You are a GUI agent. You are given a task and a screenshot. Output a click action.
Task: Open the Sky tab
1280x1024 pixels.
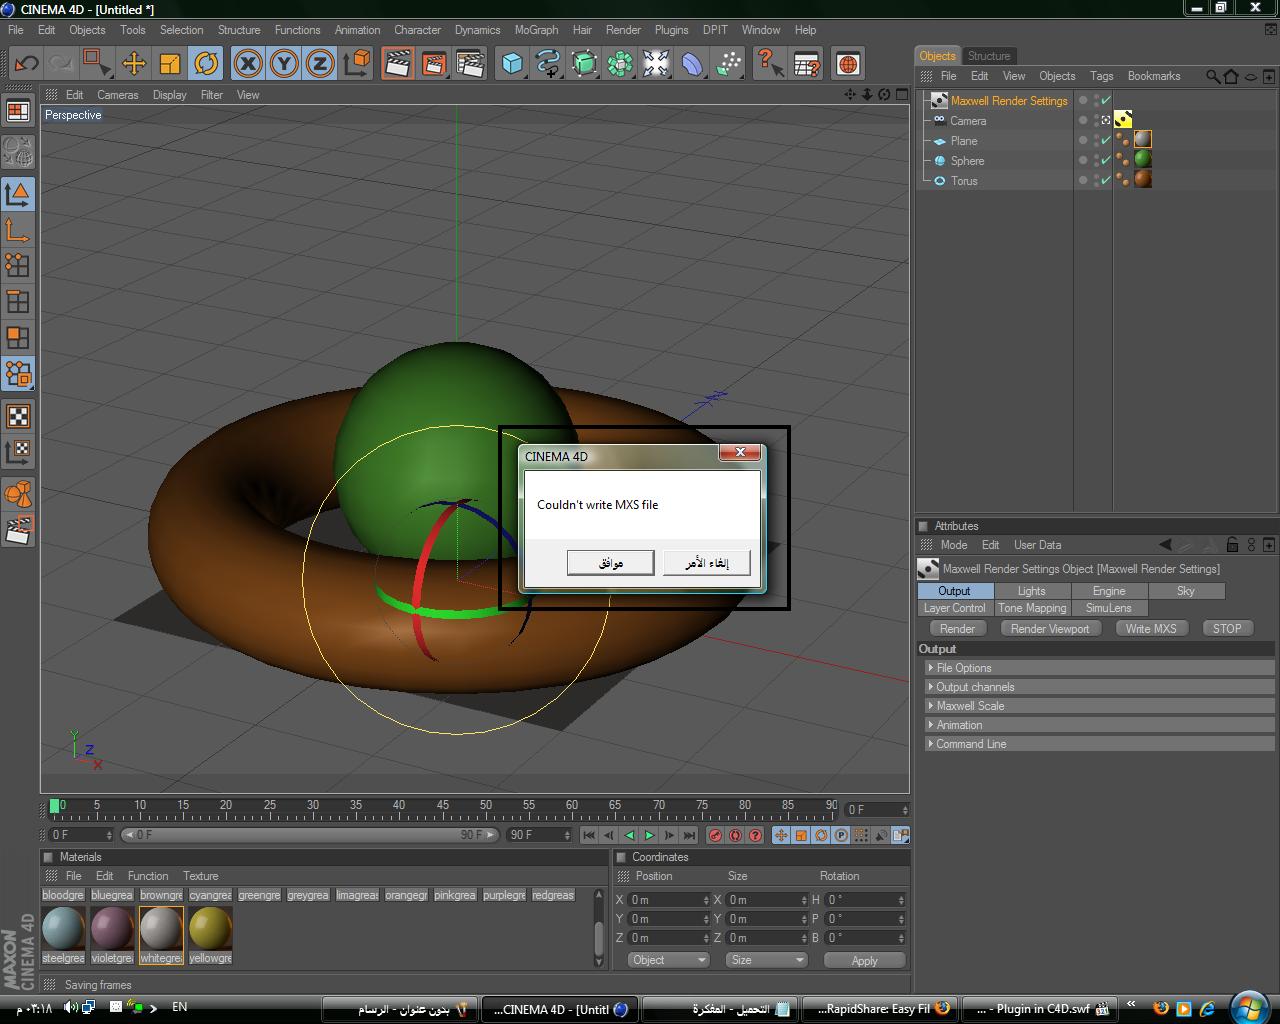pos(1186,591)
